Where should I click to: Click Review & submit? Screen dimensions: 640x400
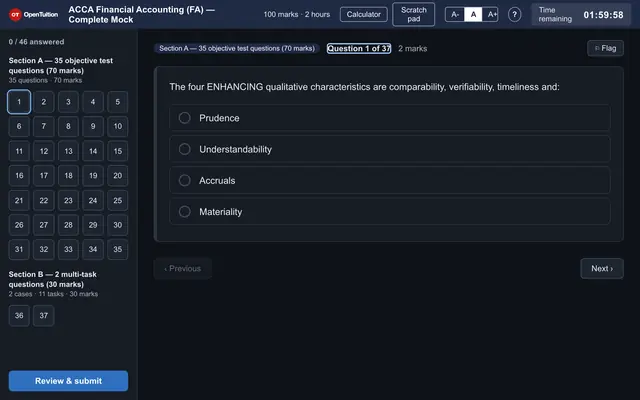[68, 381]
